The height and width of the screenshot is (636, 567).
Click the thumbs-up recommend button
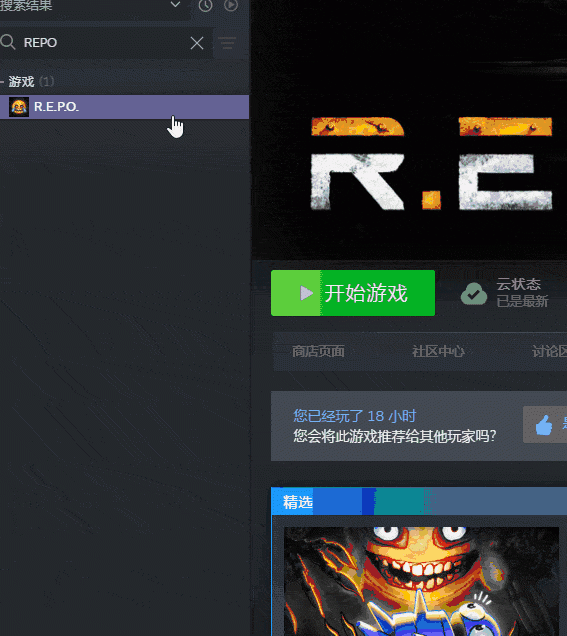[x=545, y=425]
